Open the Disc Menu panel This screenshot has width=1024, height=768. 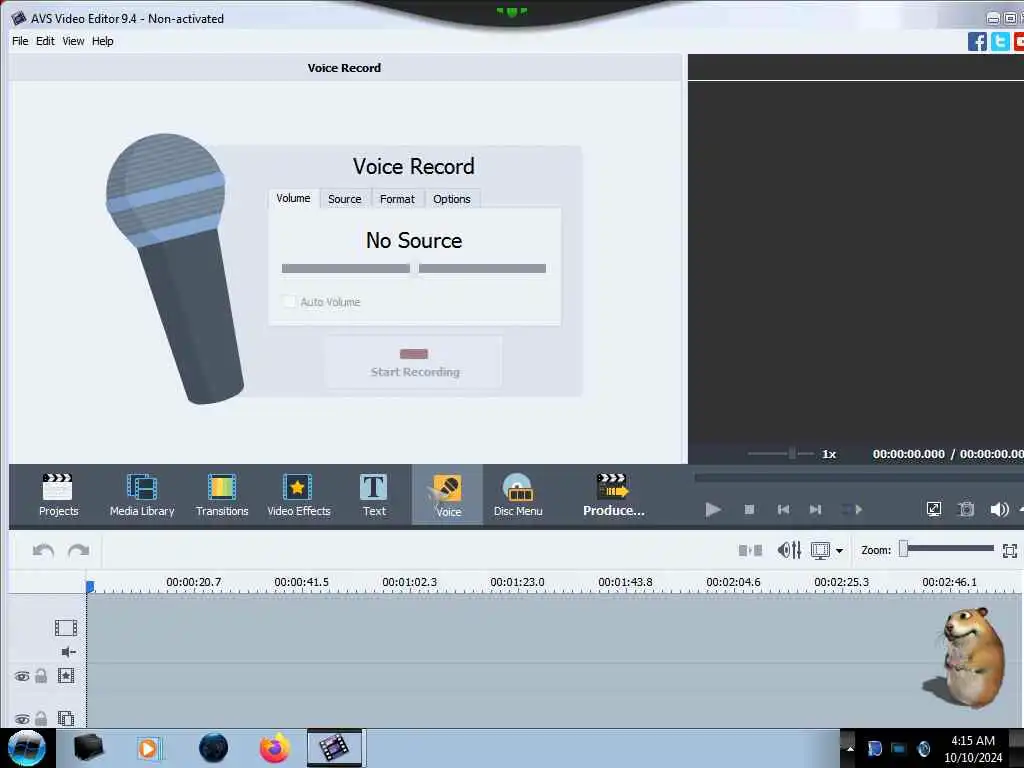click(x=518, y=495)
